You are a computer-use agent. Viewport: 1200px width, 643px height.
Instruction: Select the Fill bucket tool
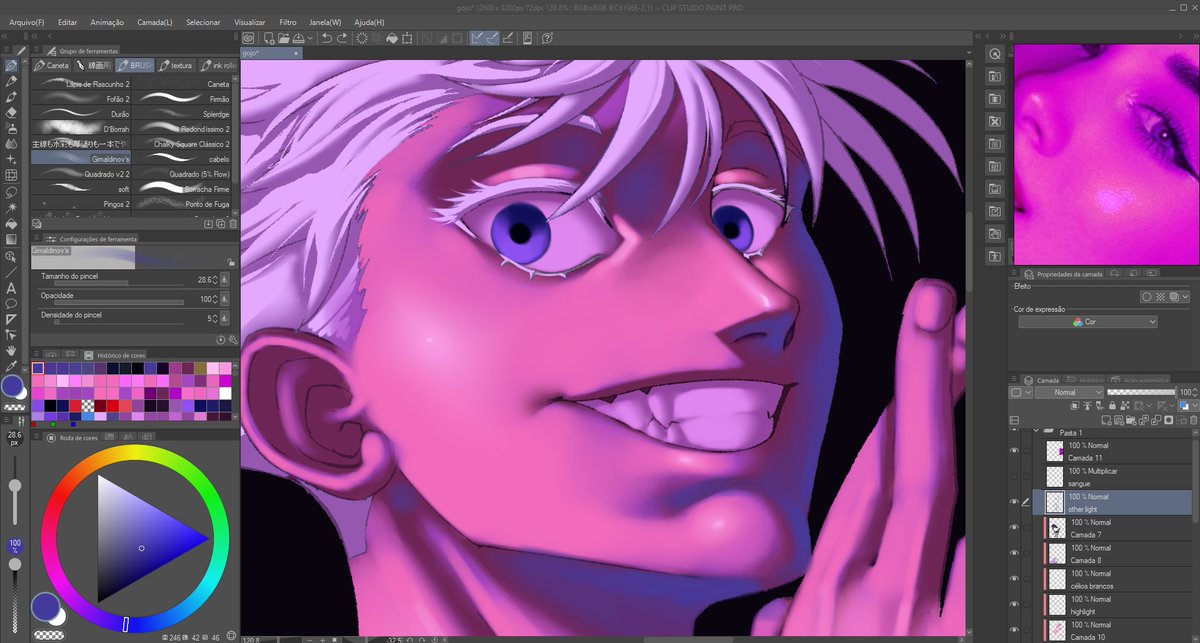(12, 223)
